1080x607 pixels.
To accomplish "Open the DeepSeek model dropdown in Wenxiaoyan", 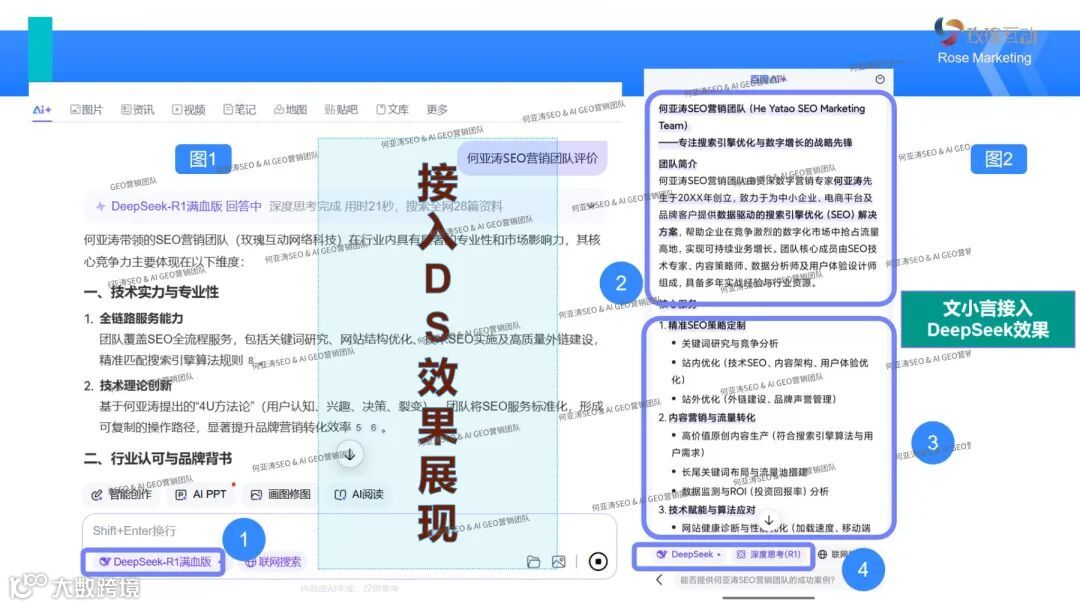I will [x=688, y=554].
